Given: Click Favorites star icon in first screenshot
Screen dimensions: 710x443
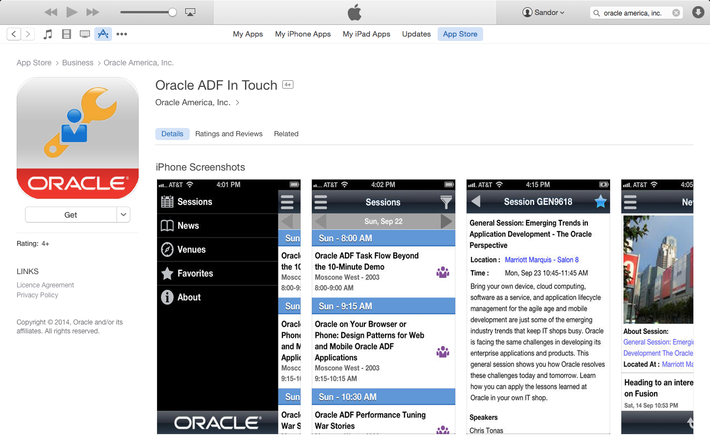Looking at the screenshot, I should point(167,273).
